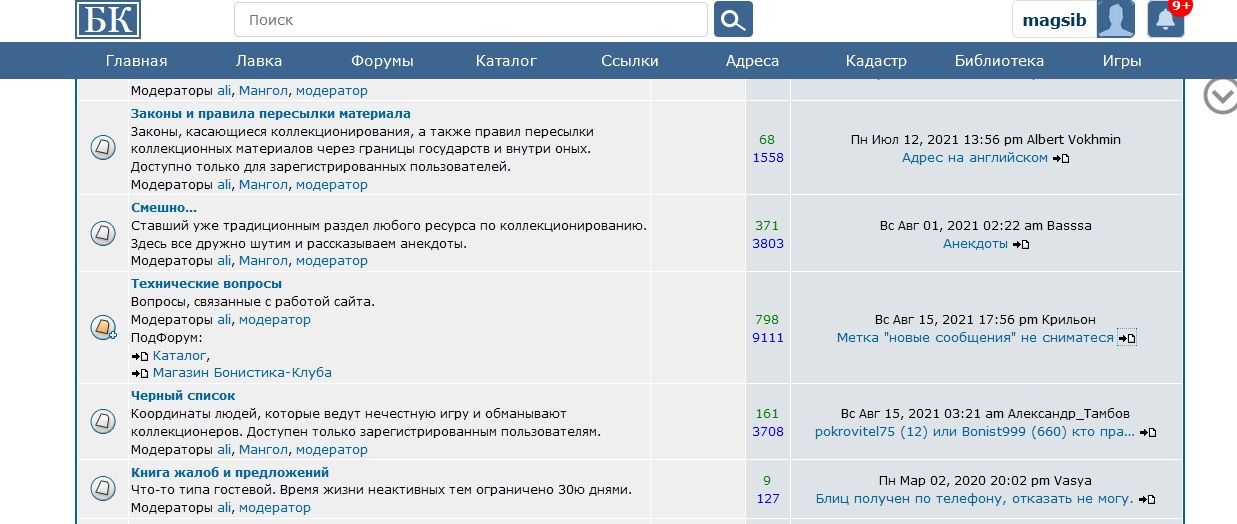Open the Форумы menu item
This screenshot has width=1237, height=524.
click(382, 61)
